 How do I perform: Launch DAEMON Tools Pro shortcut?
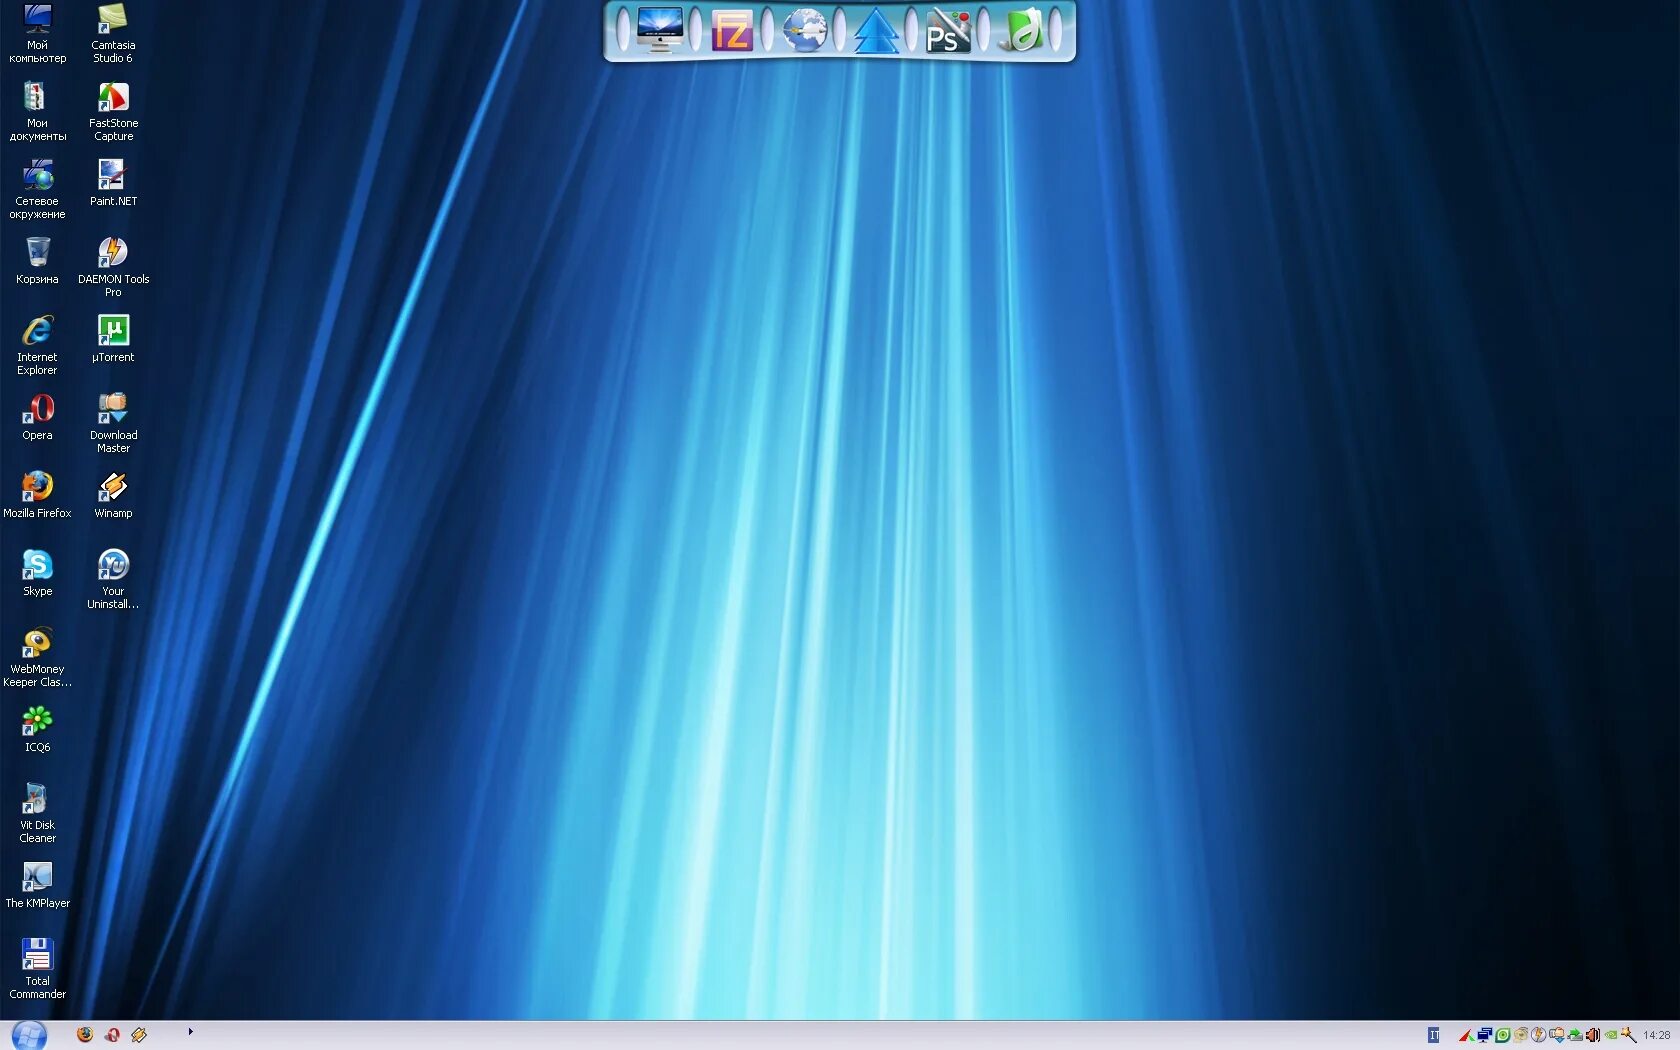[x=113, y=268]
